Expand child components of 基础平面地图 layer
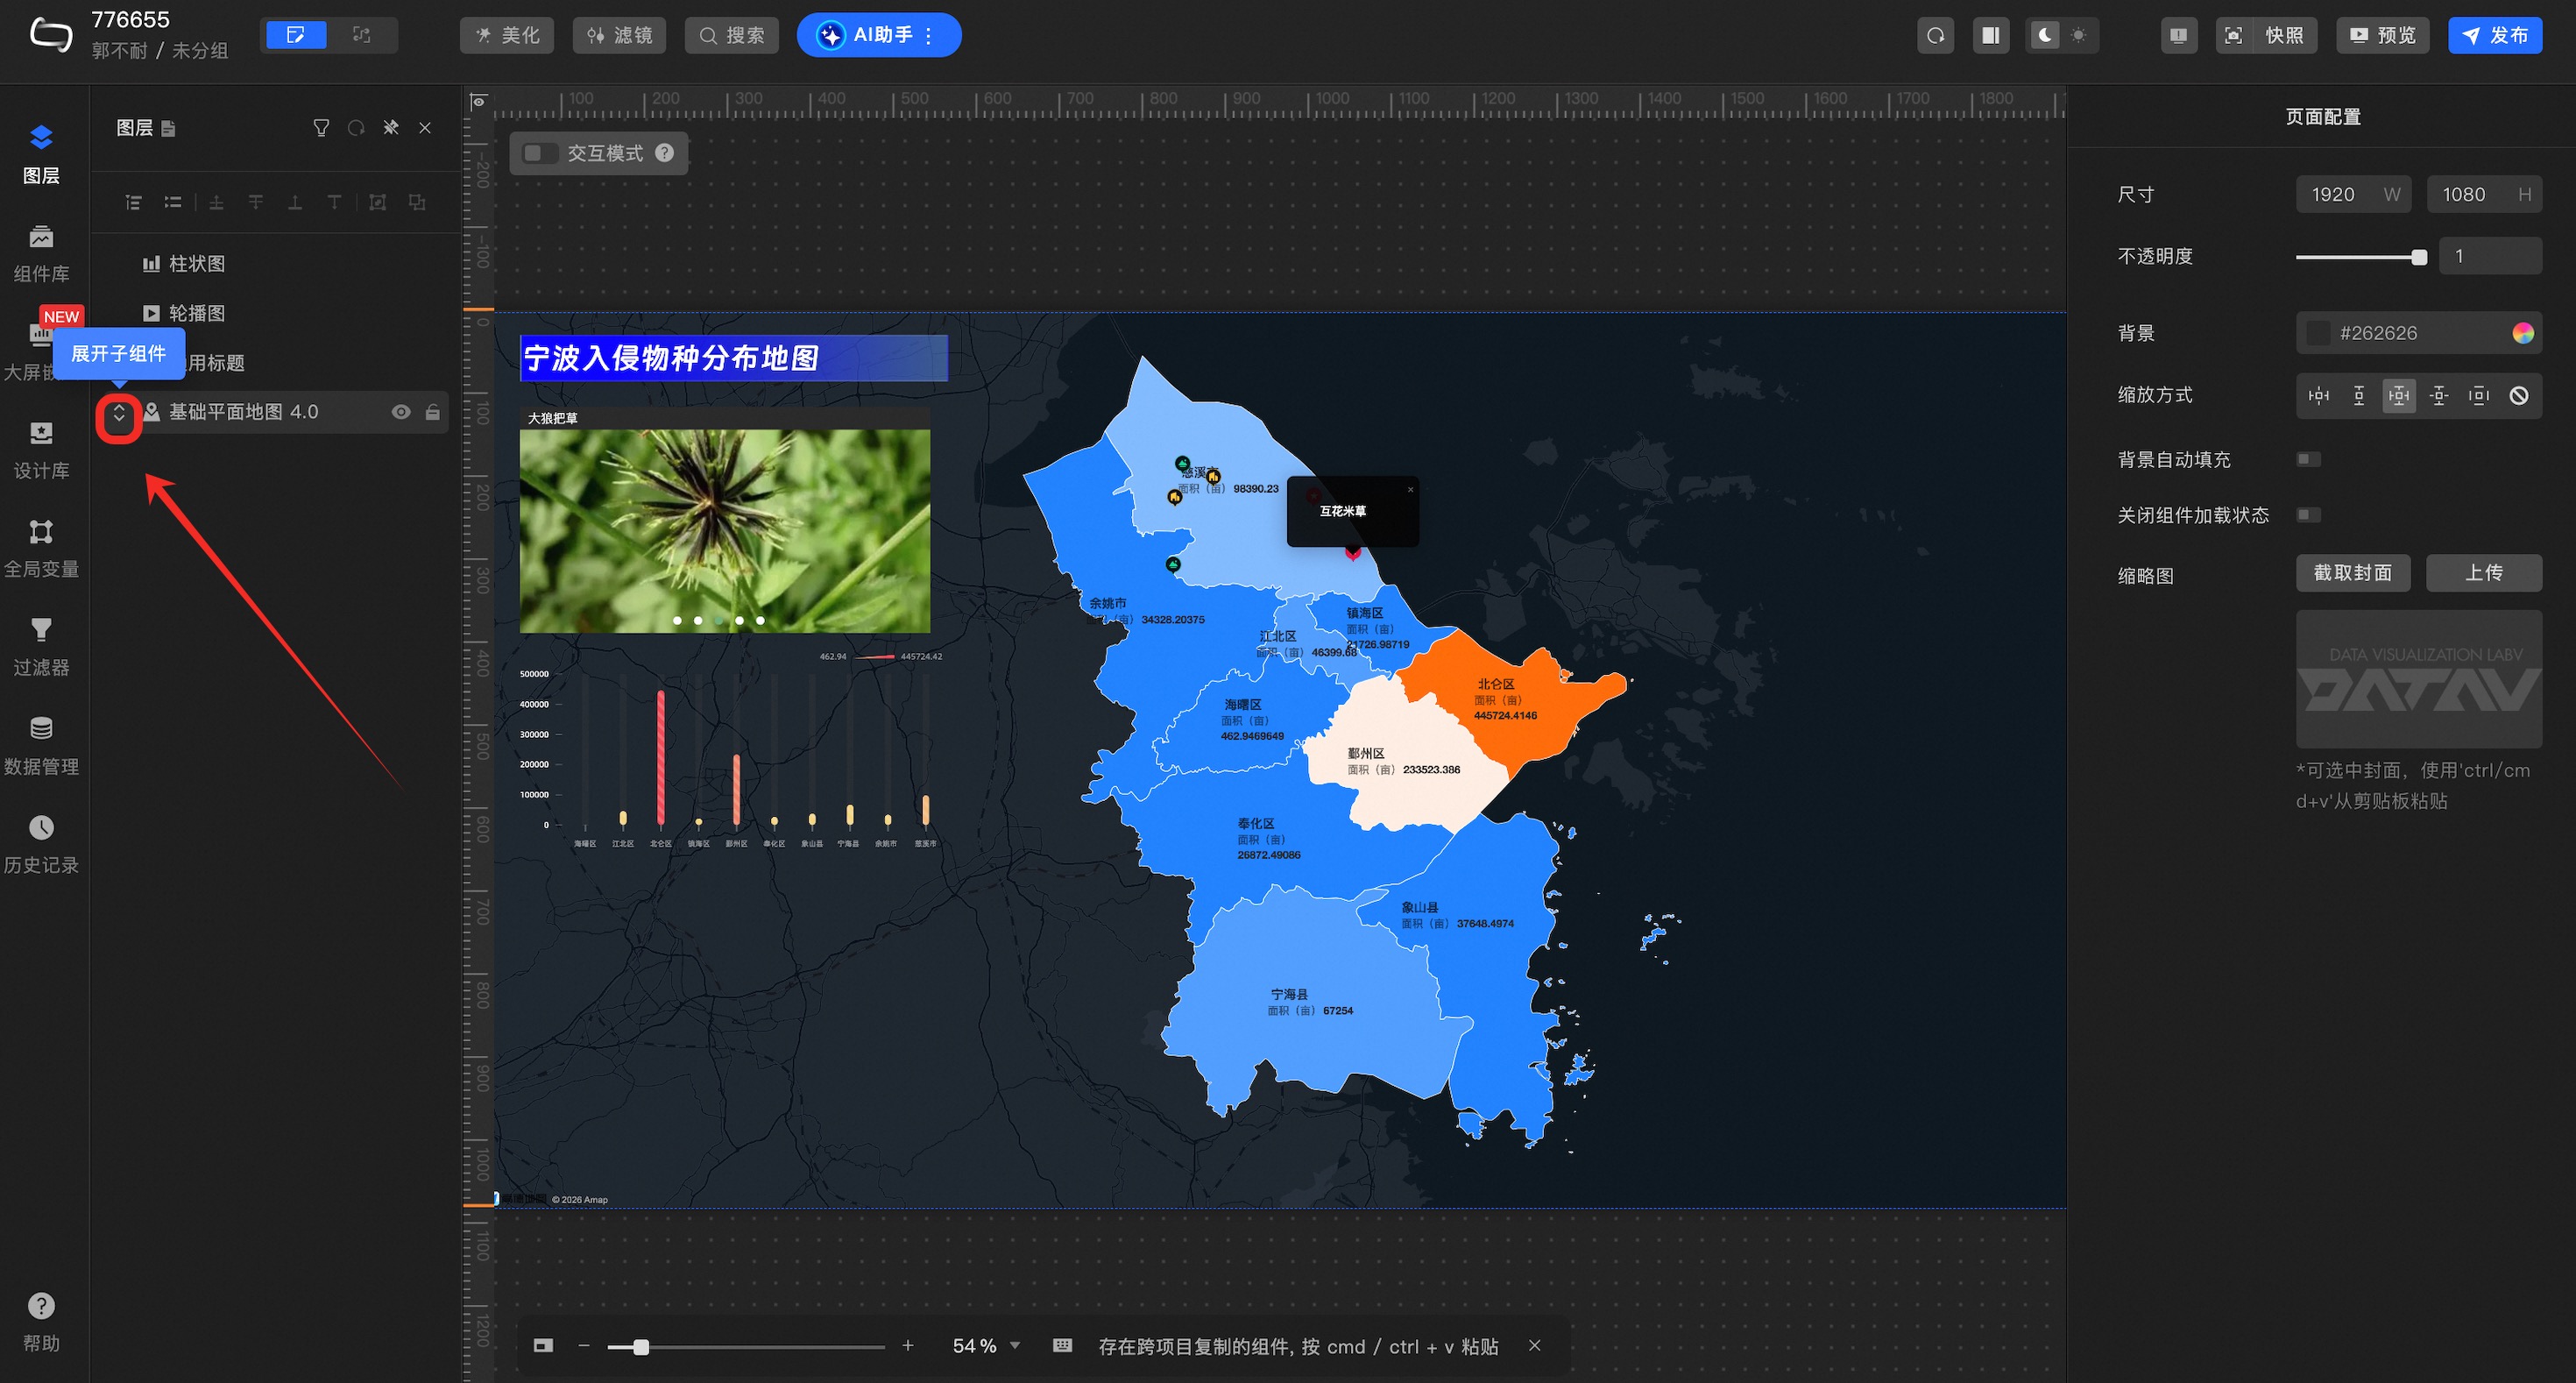 119,413
